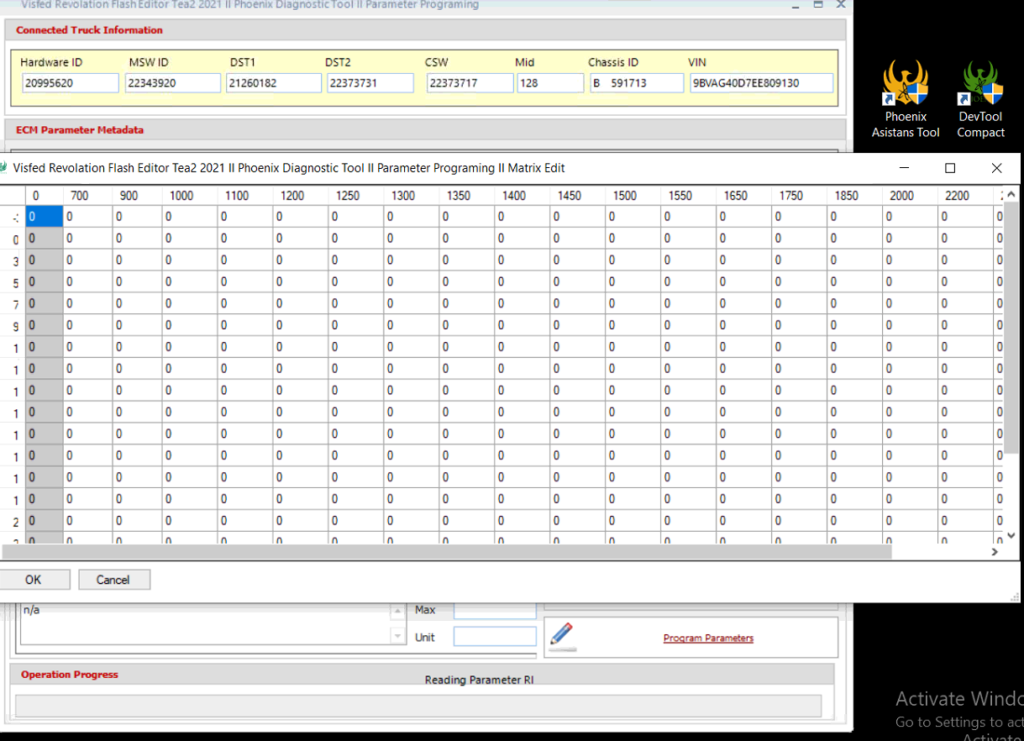The image size is (1024, 741).
Task: Click the n/a description text box
Action: pyautogui.click(x=206, y=624)
